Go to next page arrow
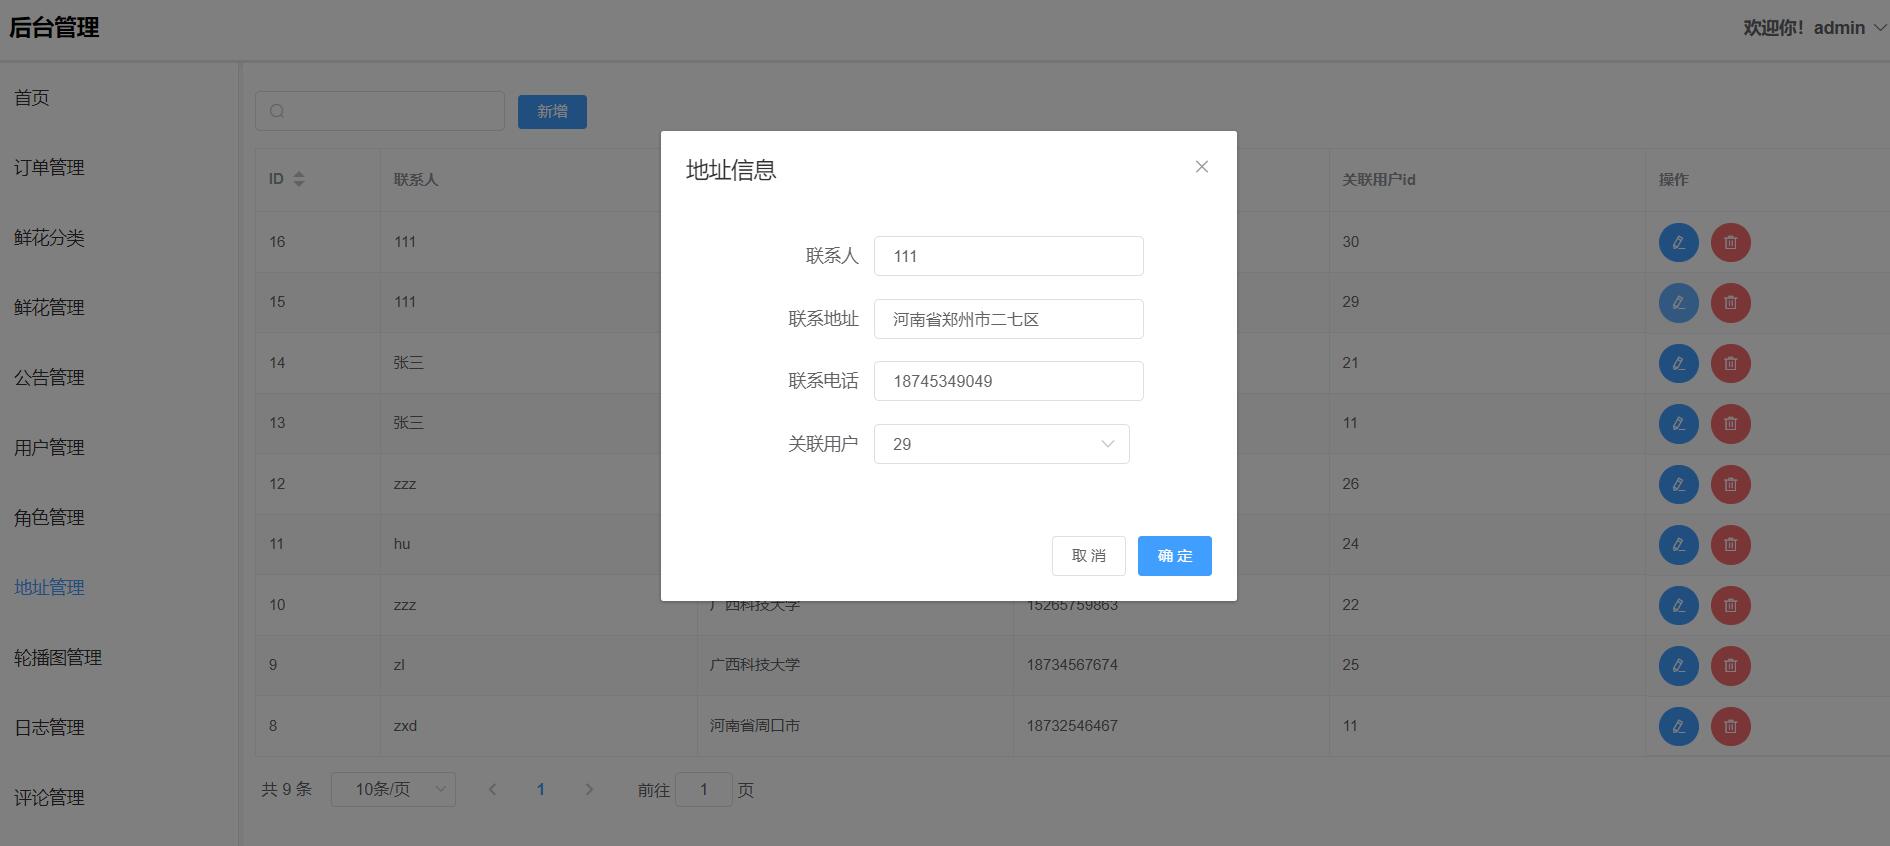 [589, 789]
